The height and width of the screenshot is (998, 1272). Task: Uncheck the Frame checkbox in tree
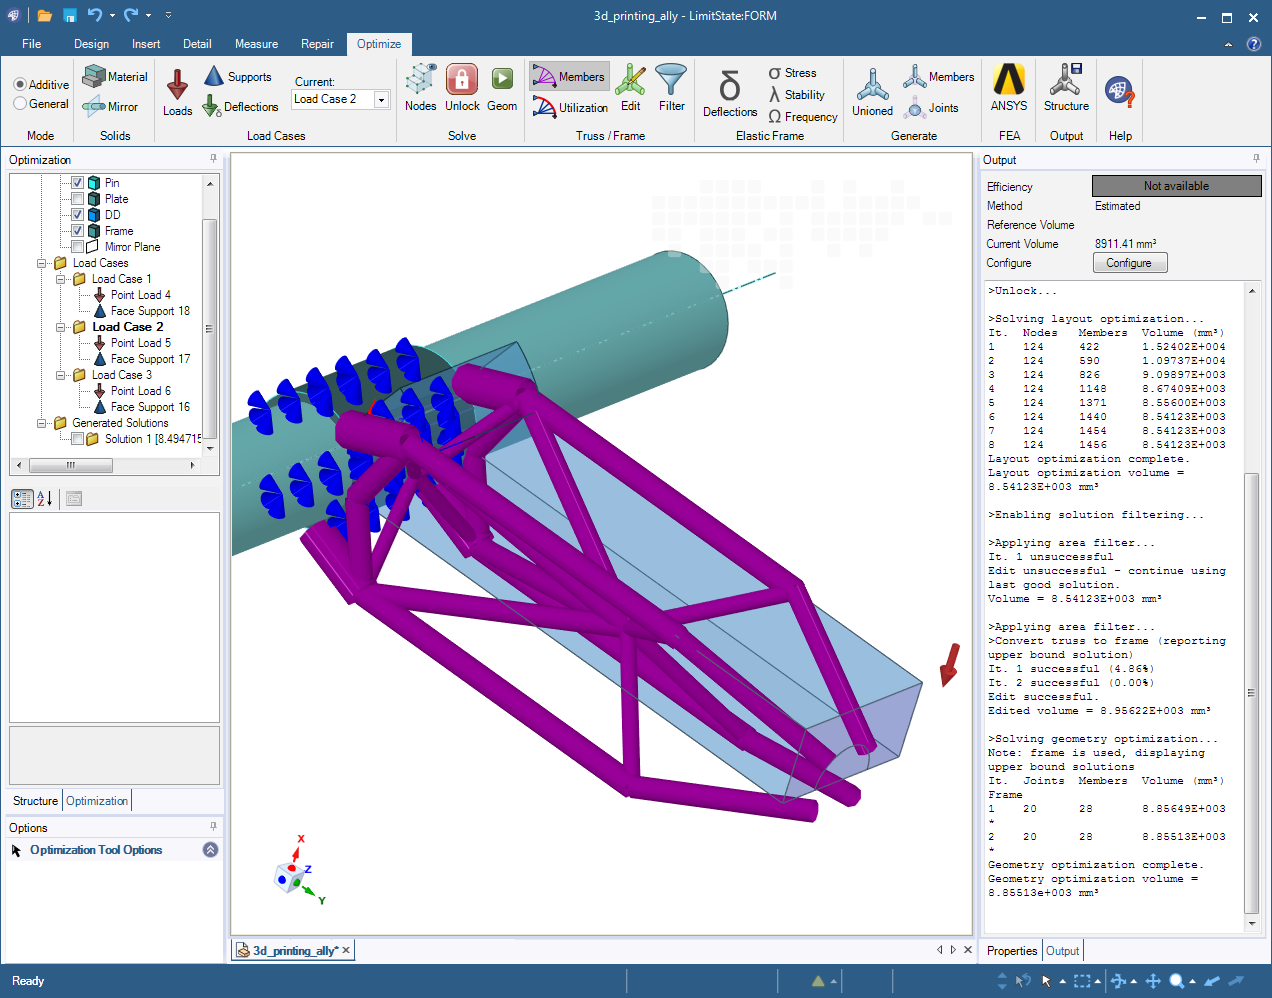point(77,231)
